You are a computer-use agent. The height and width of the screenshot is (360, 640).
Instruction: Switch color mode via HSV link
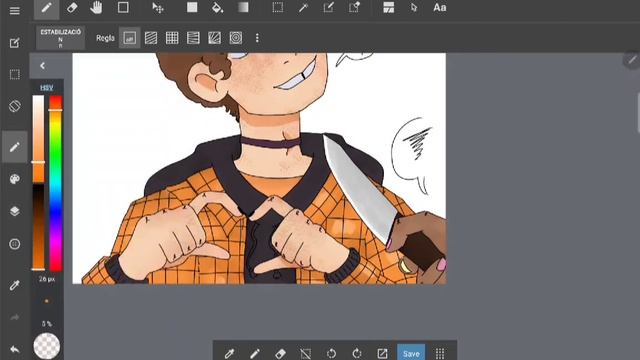pos(47,87)
